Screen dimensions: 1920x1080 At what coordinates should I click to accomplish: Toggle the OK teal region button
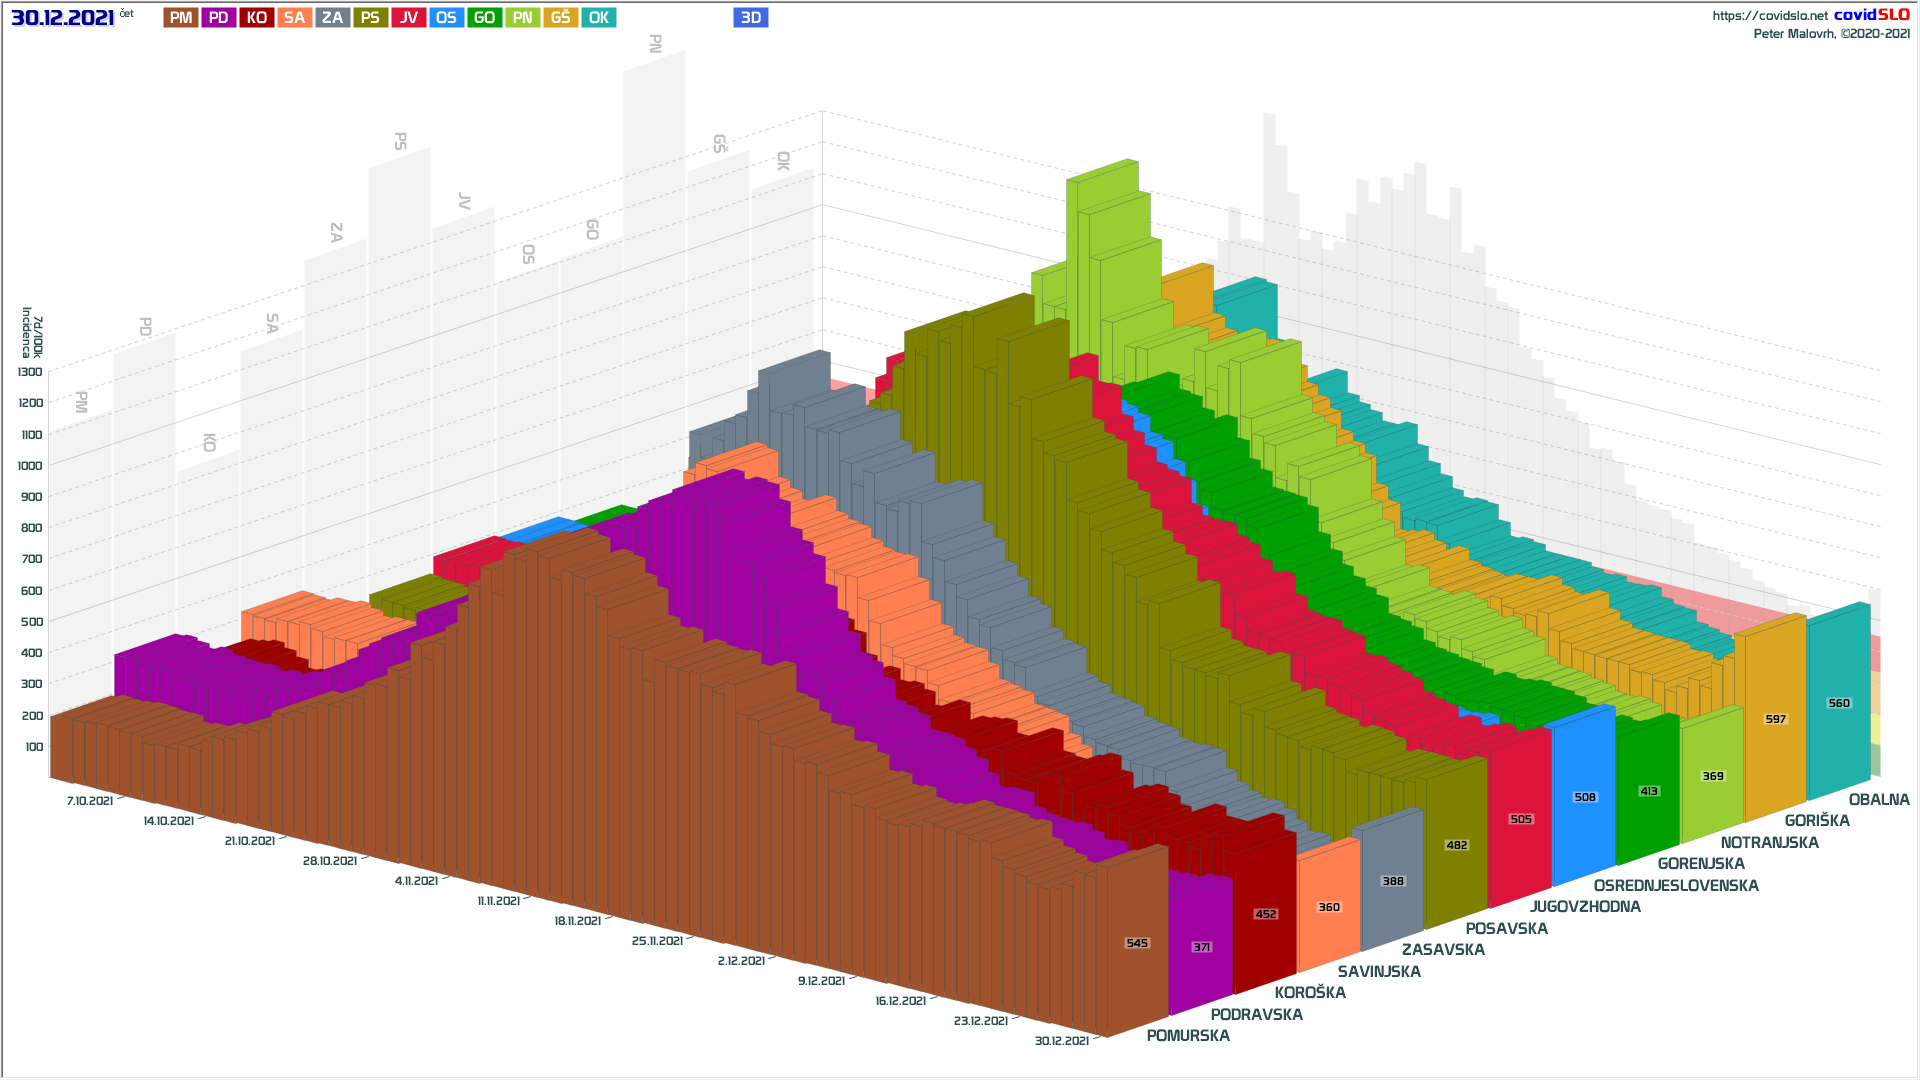pyautogui.click(x=599, y=18)
